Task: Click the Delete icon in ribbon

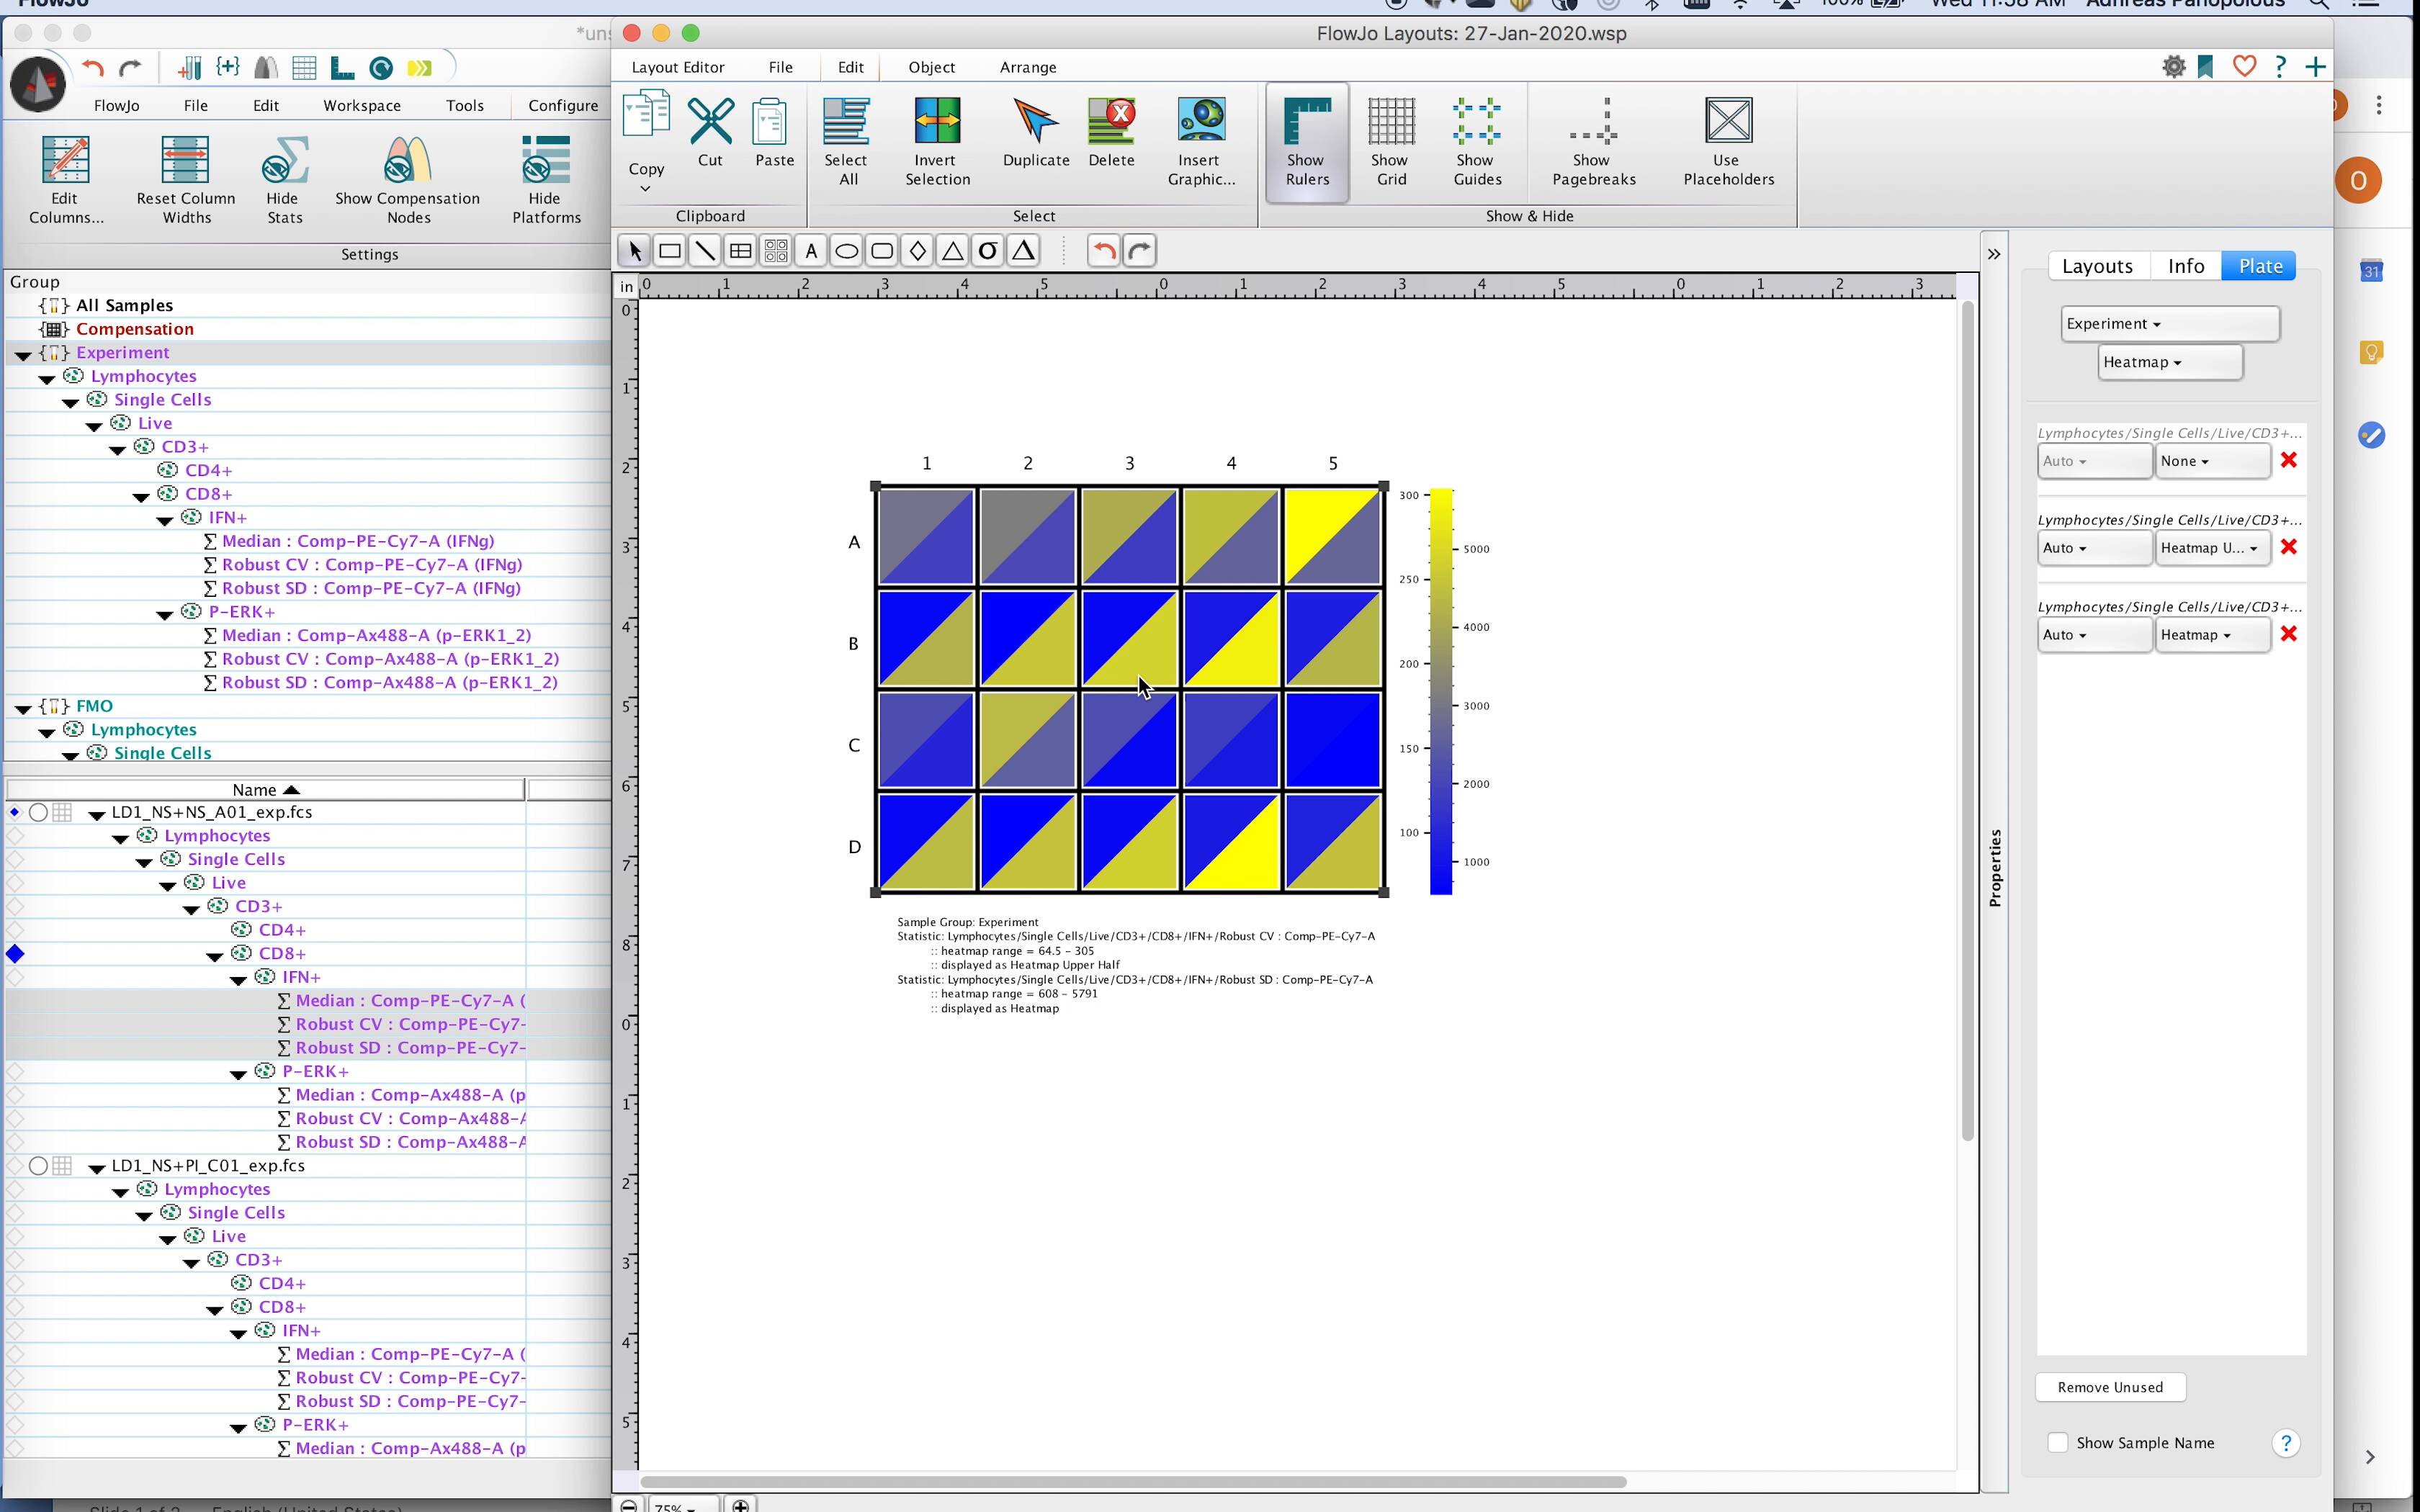Action: (x=1111, y=122)
